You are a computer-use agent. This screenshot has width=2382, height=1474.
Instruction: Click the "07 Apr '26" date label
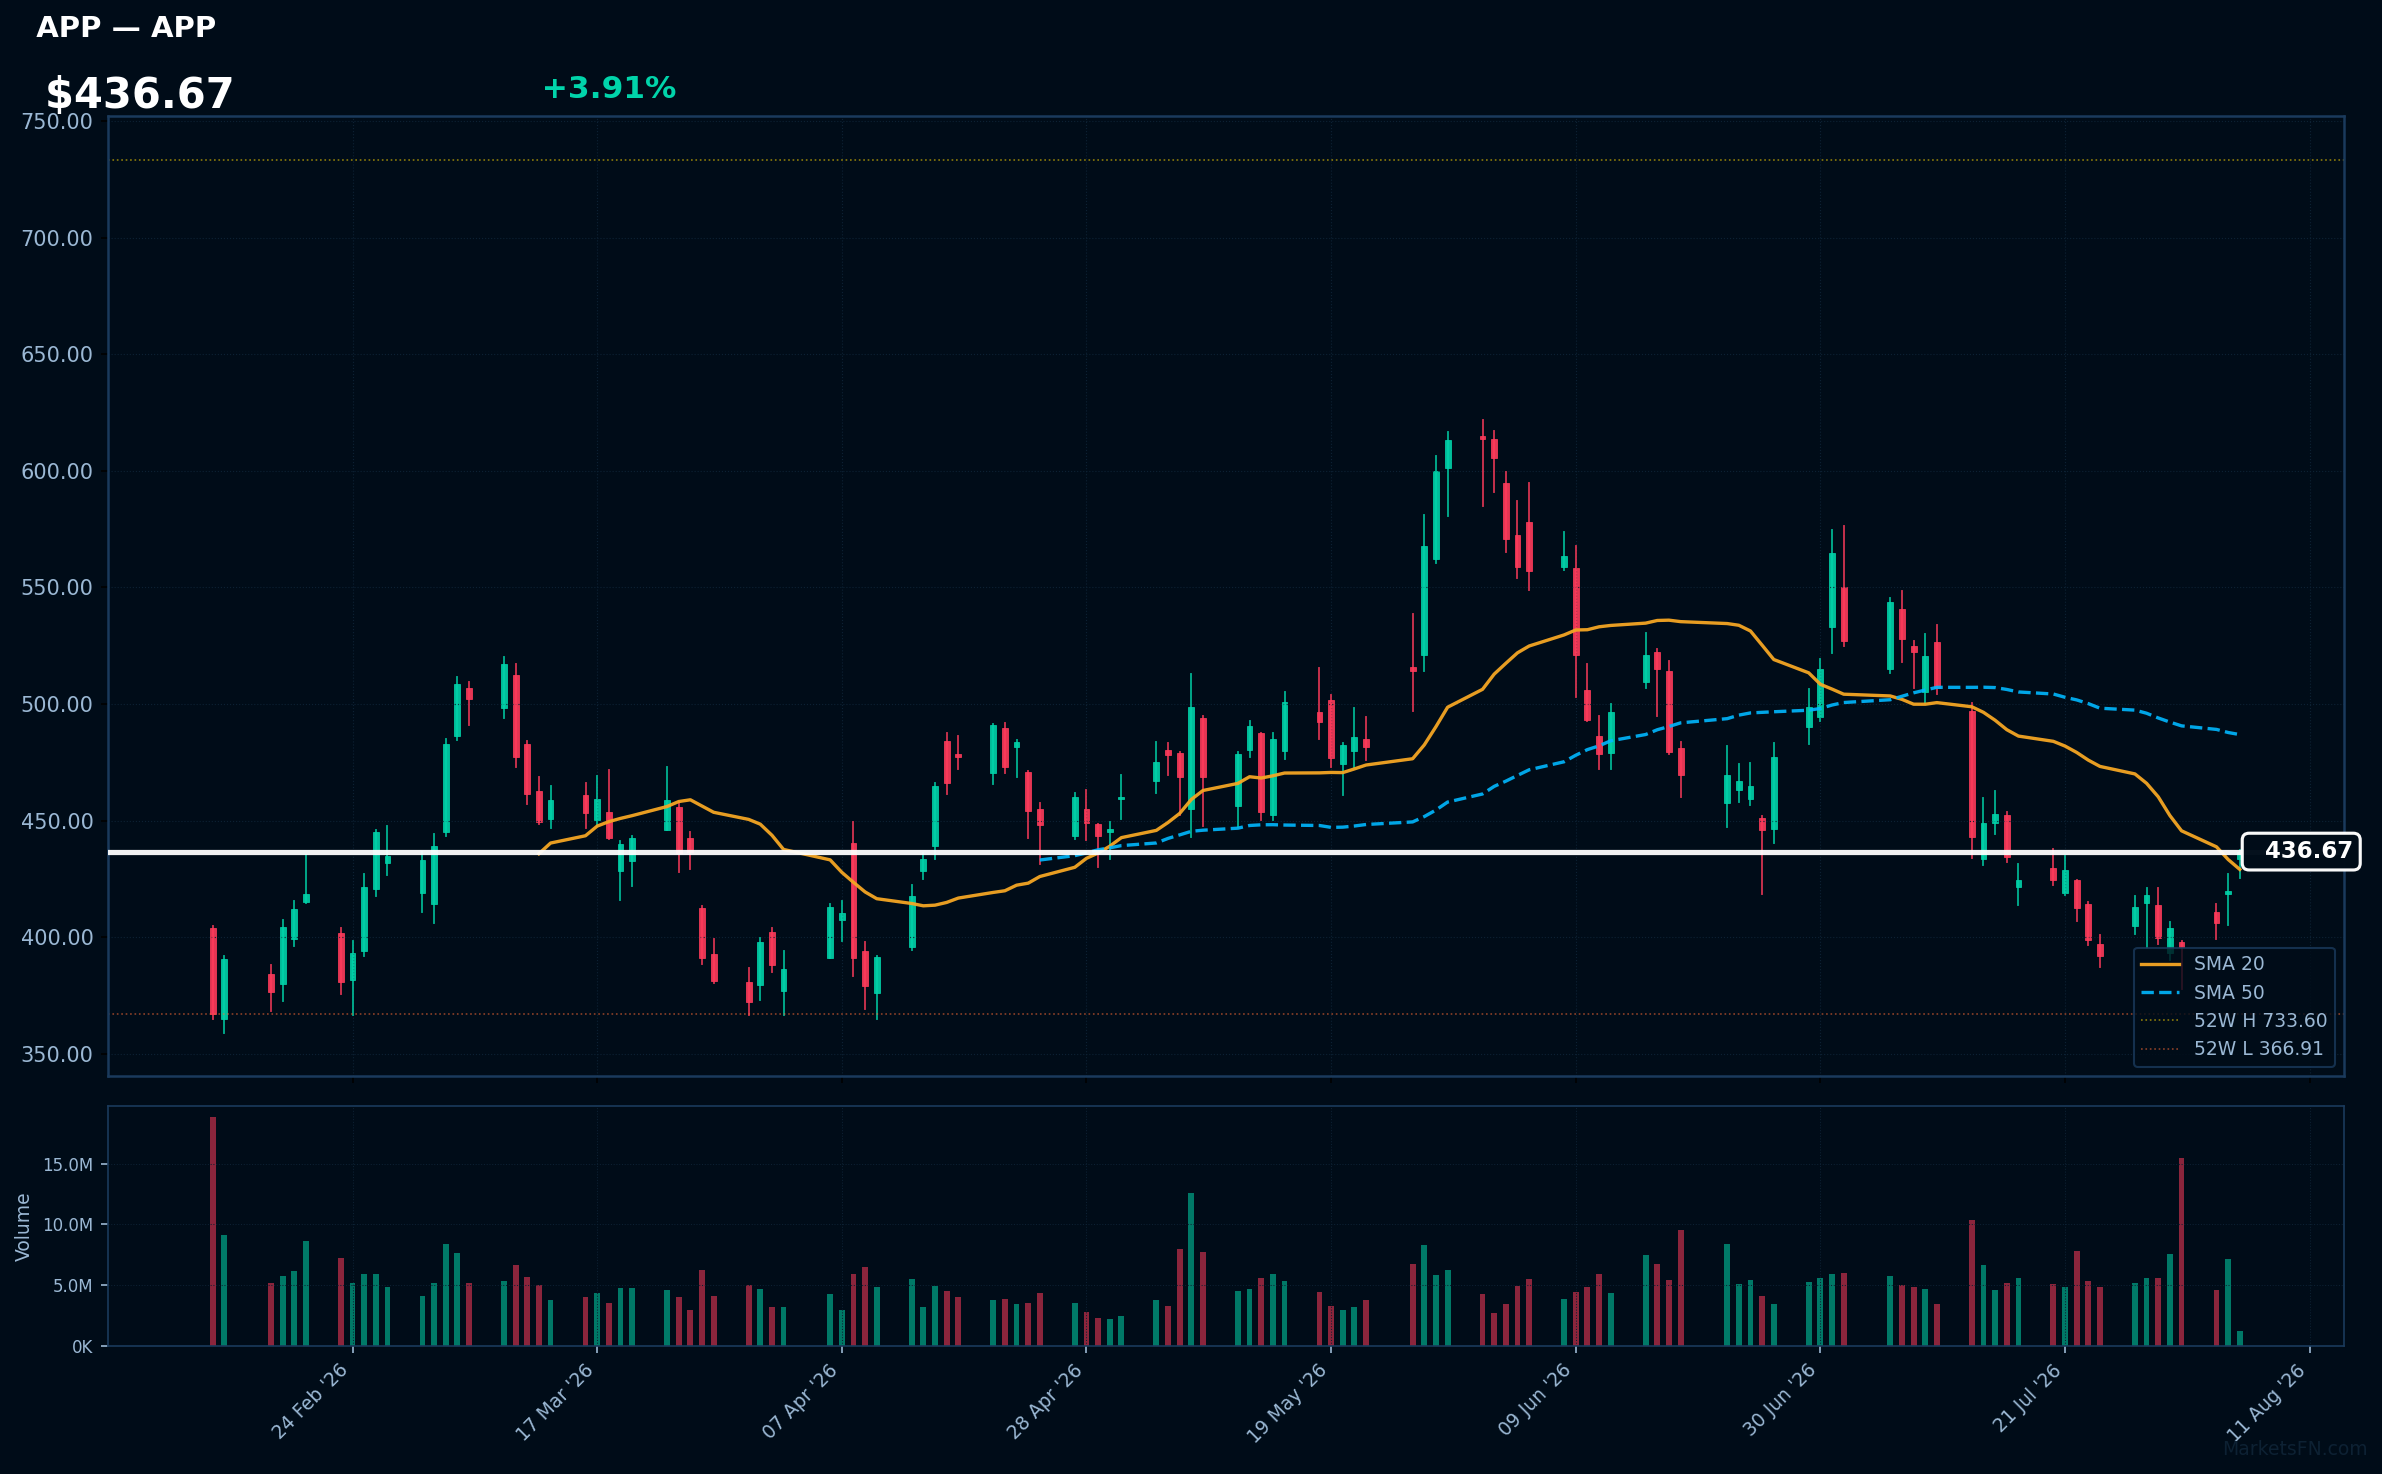(799, 1402)
